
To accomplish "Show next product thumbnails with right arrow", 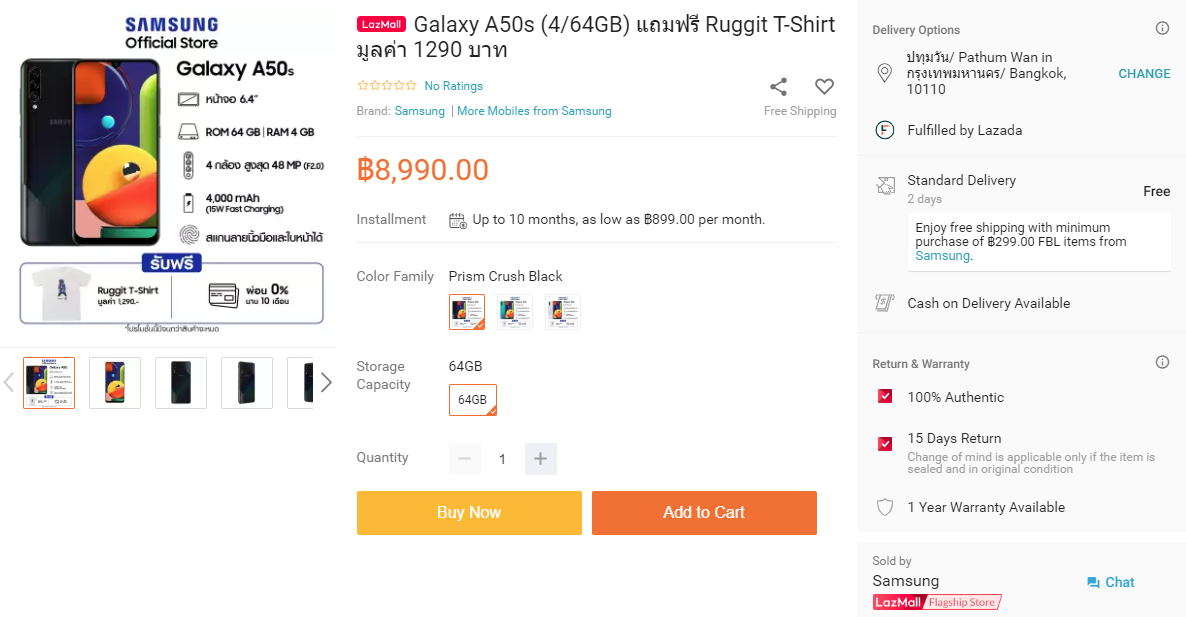I will pyautogui.click(x=326, y=382).
